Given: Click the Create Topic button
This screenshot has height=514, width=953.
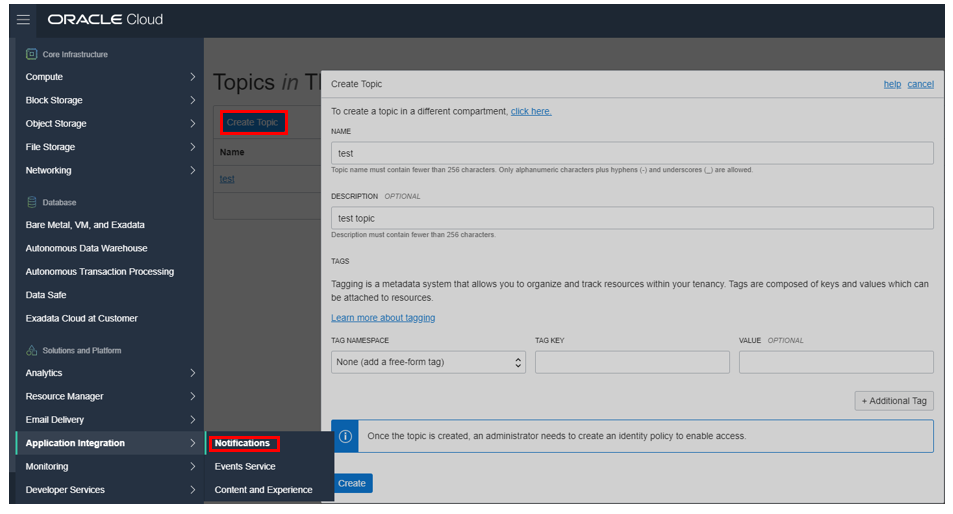Looking at the screenshot, I should point(252,122).
